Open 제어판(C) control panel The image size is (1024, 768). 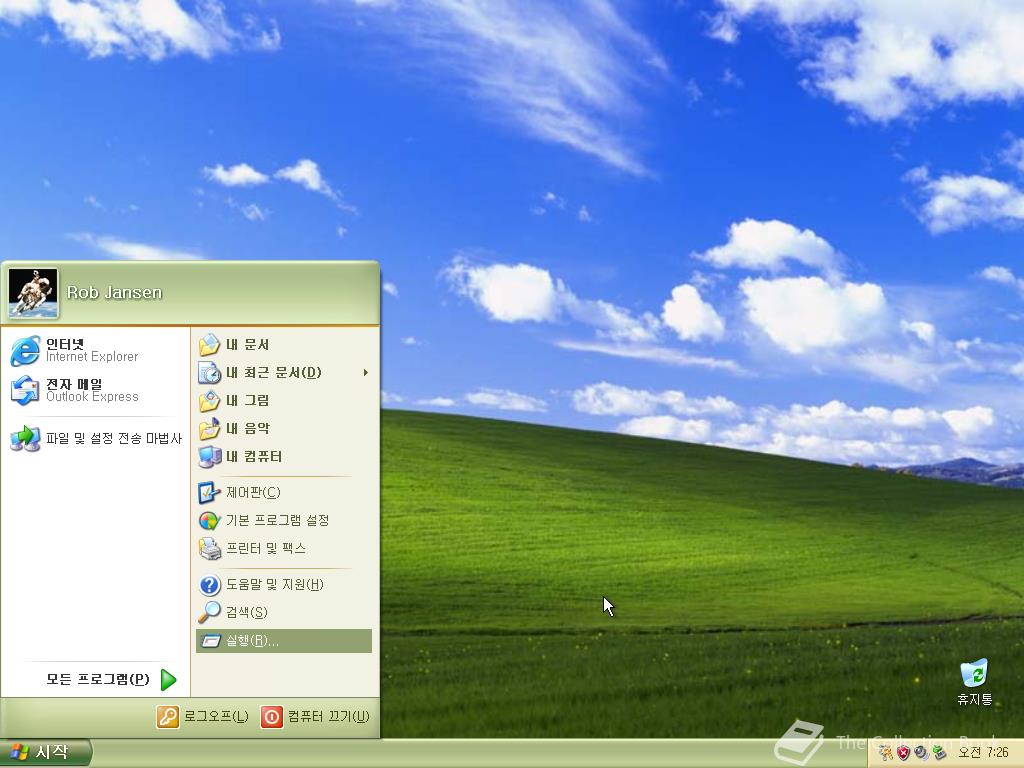[x=284, y=492]
